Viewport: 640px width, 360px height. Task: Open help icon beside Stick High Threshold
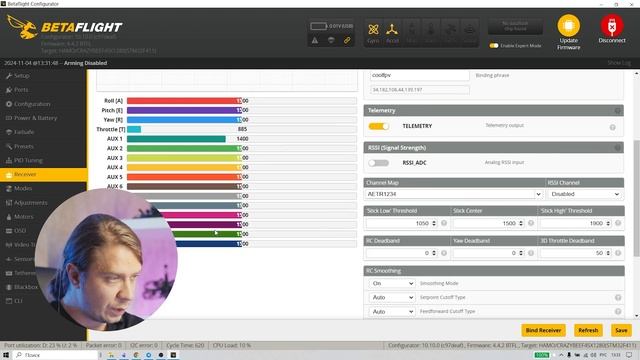click(x=618, y=223)
